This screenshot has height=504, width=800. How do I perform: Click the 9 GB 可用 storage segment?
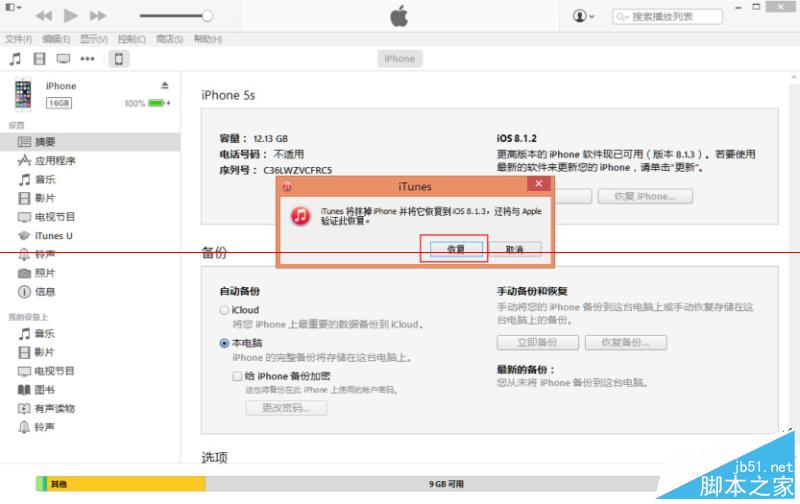click(x=433, y=484)
